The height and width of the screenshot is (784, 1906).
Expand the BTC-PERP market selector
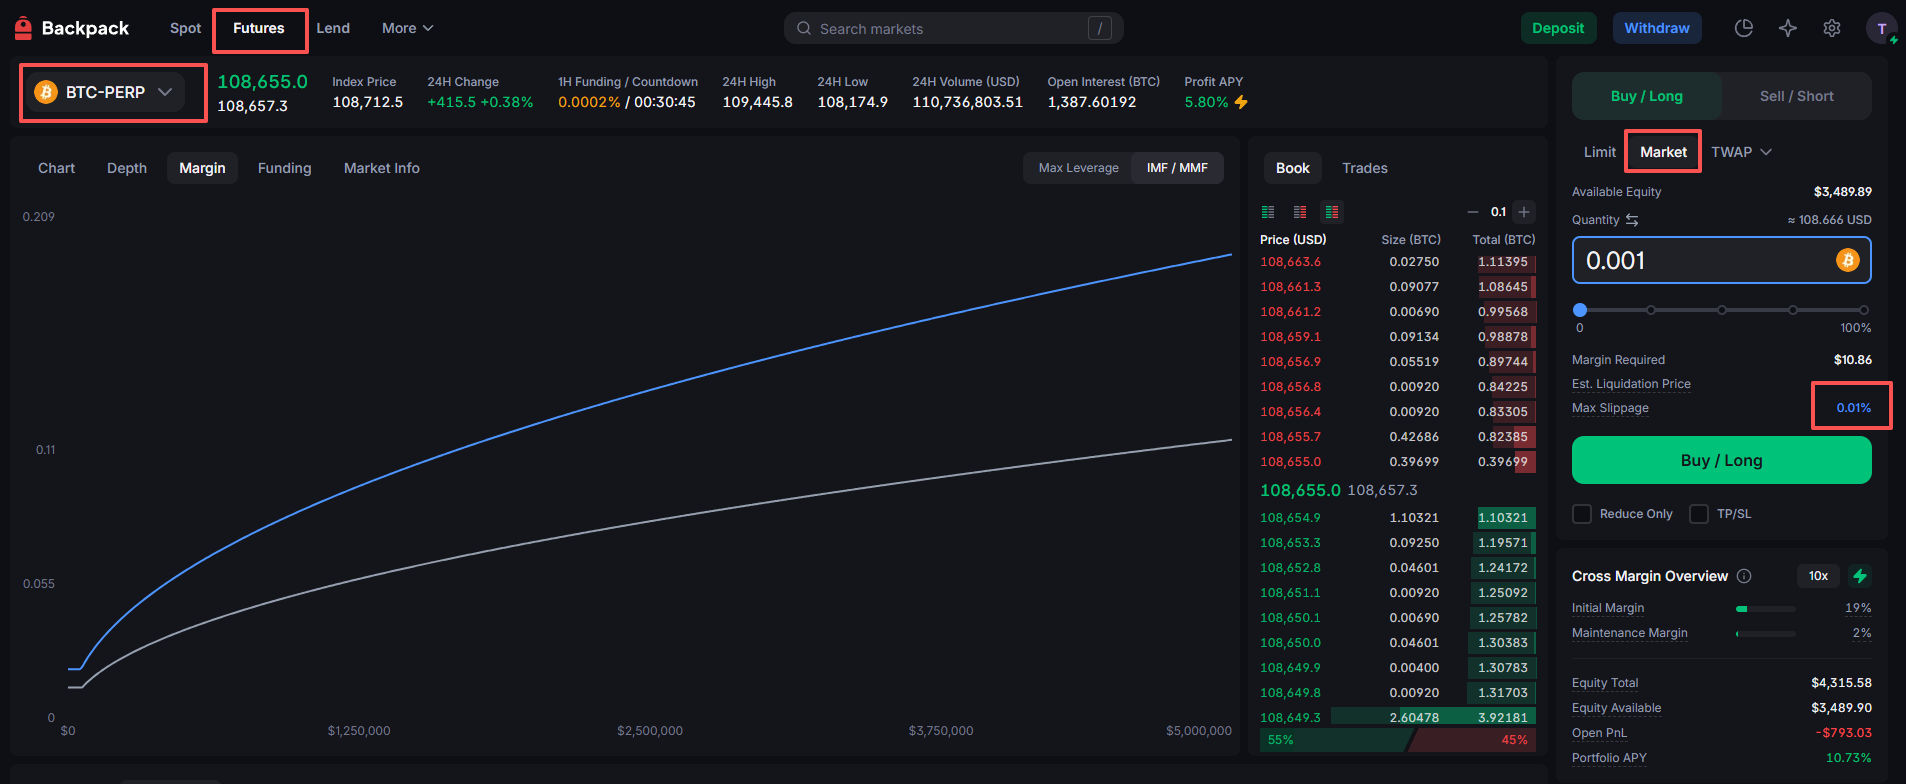click(x=106, y=92)
